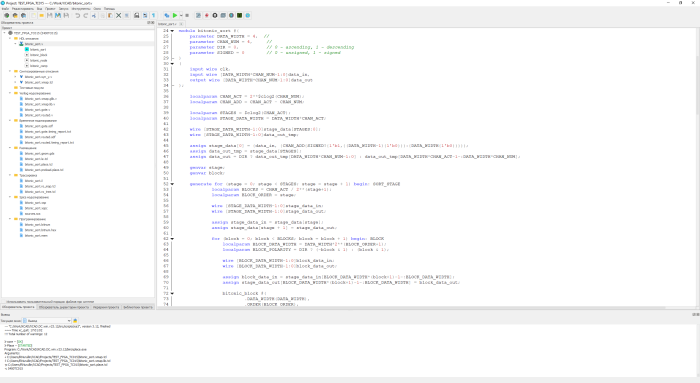This screenshot has width=700, height=383.
Task: Select bitonic_sort.gate.v in the project tree
Action: point(38,109)
